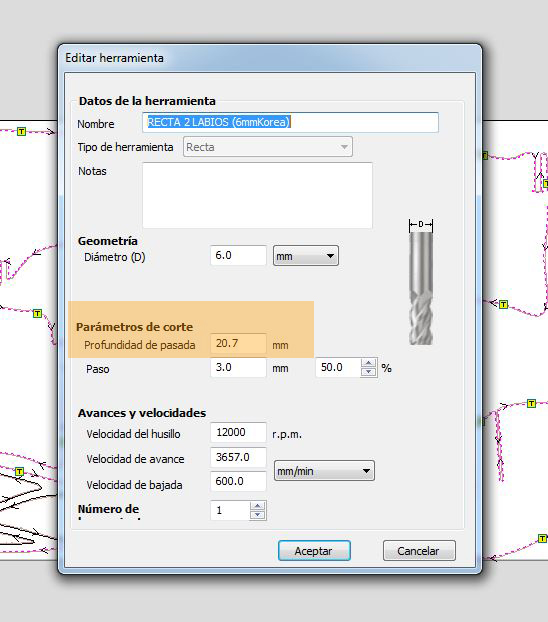Decrease tool number with down arrow
The width and height of the screenshot is (548, 622).
click(258, 515)
